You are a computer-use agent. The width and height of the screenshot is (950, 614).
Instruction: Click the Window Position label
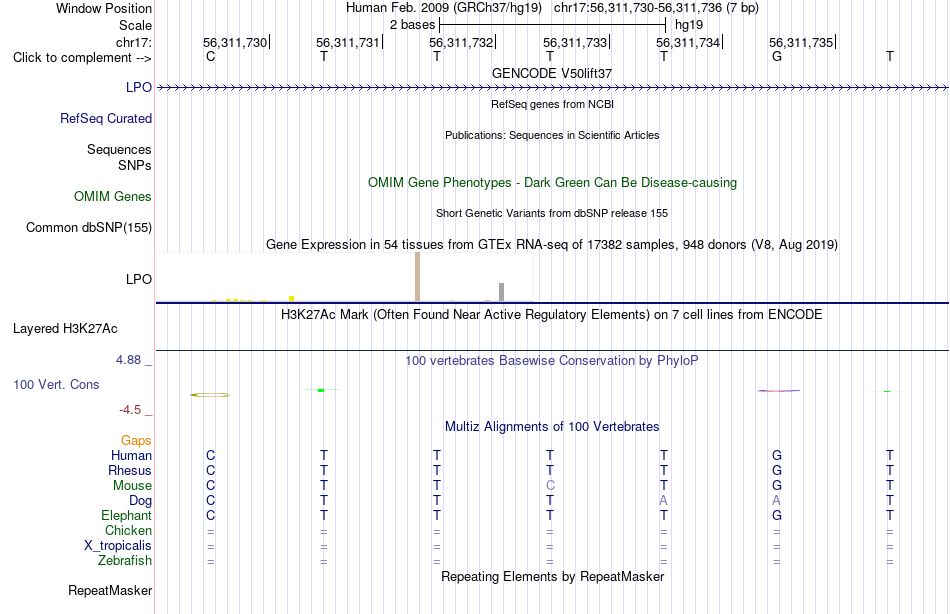point(104,8)
